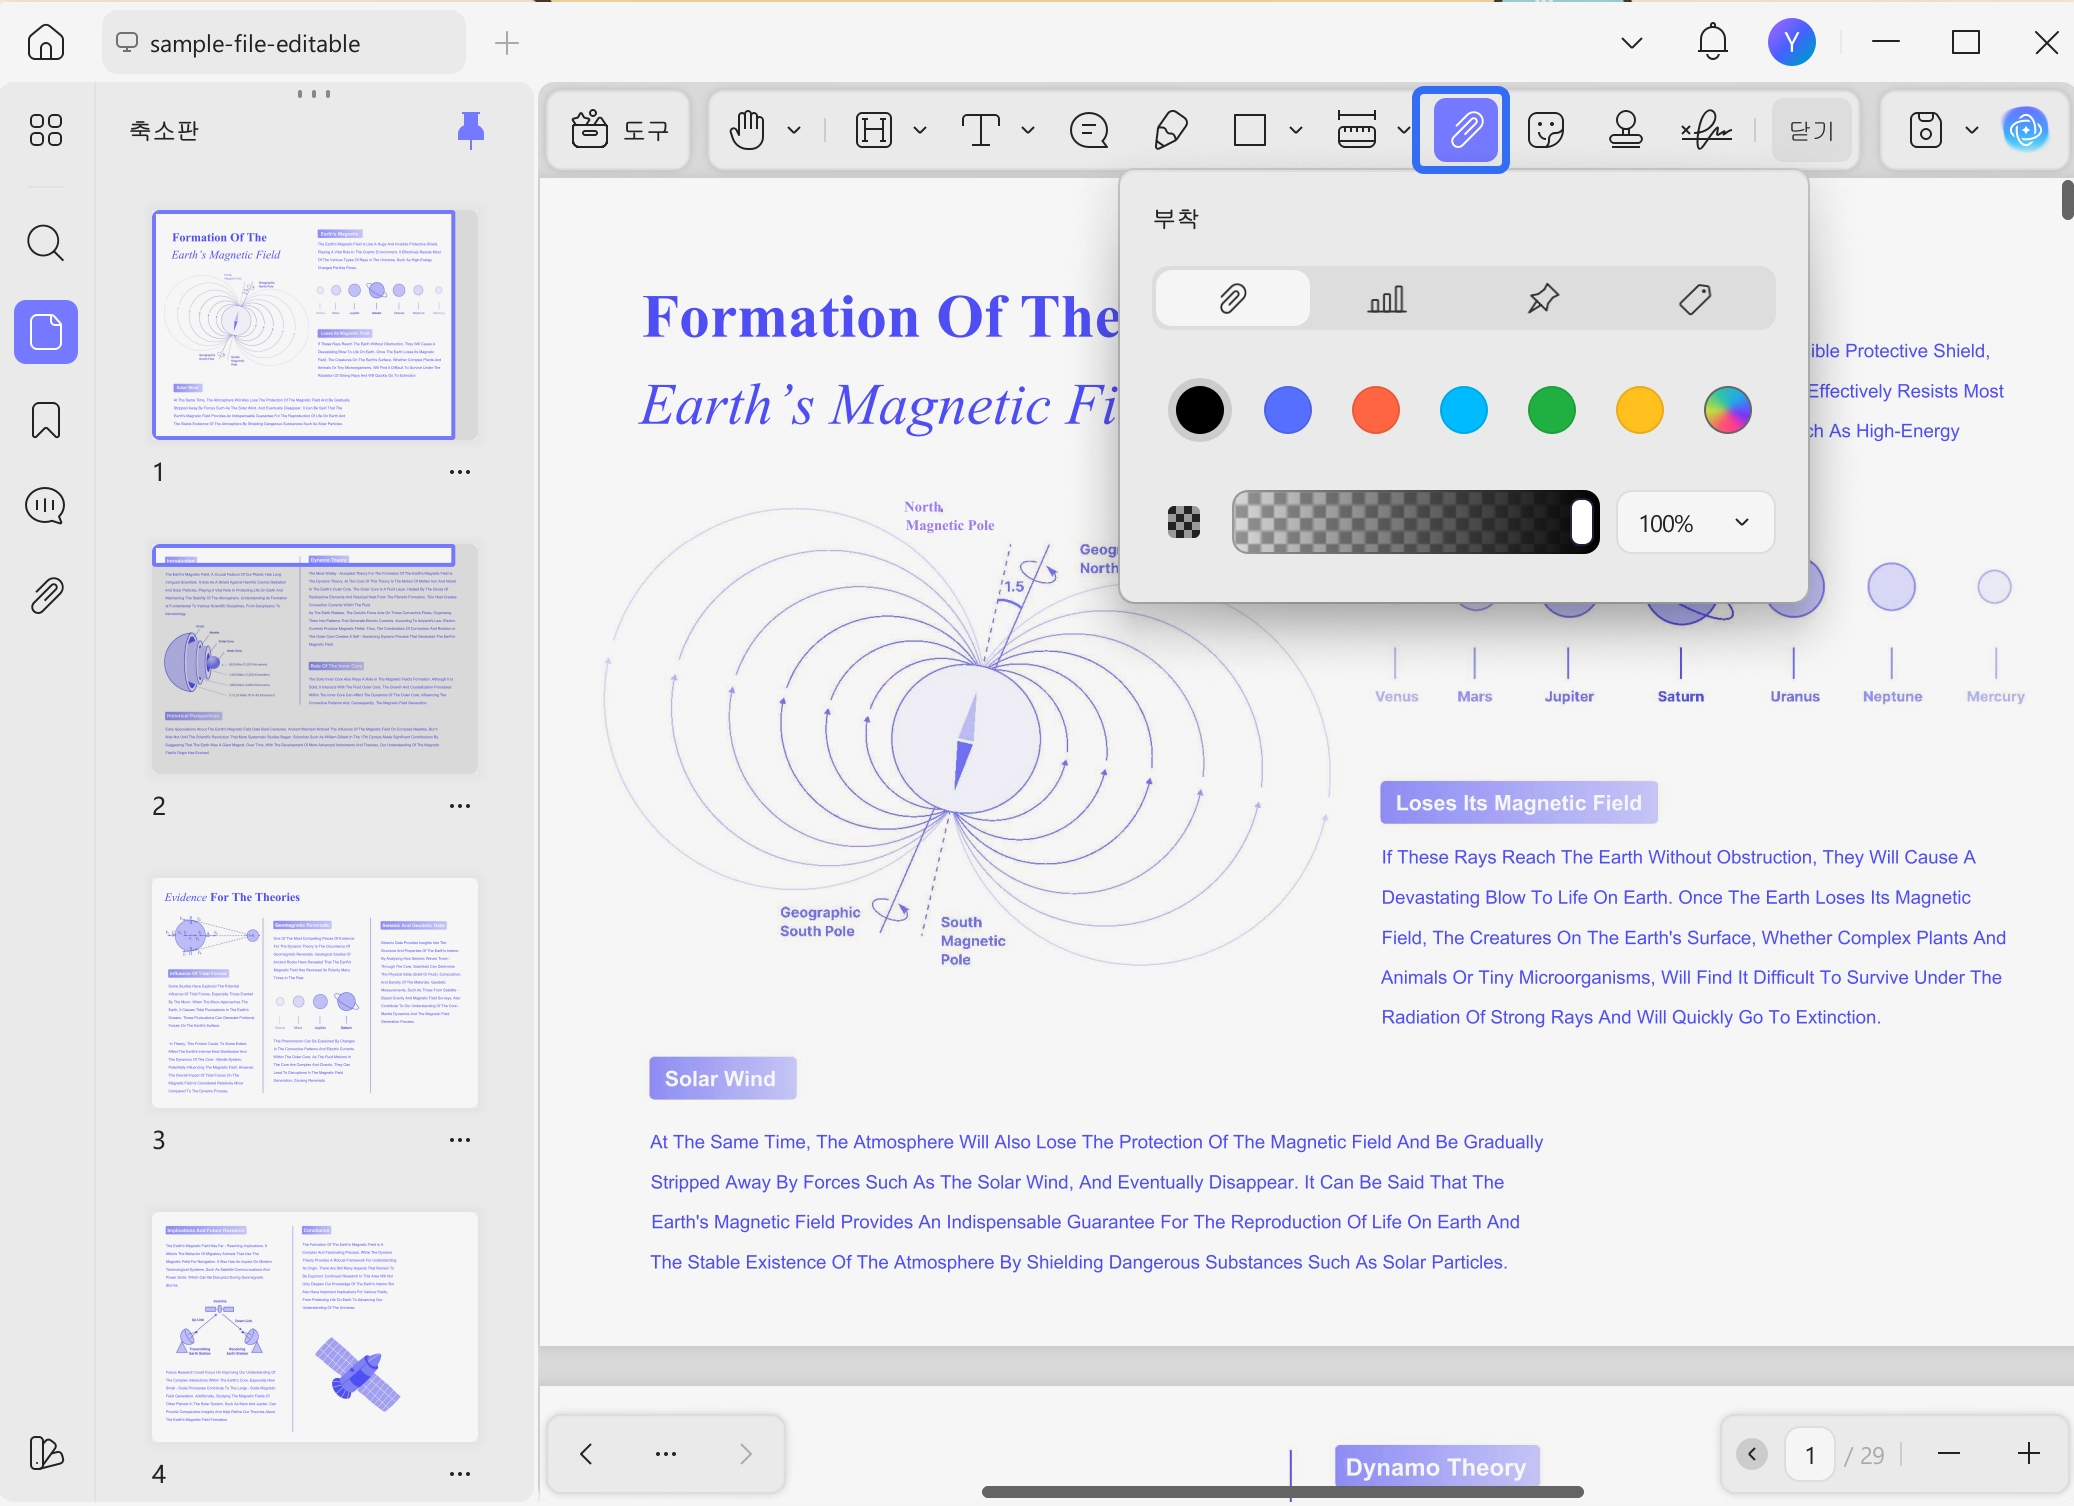The image size is (2074, 1506).
Task: Click the 도구 tools button
Action: [x=618, y=130]
